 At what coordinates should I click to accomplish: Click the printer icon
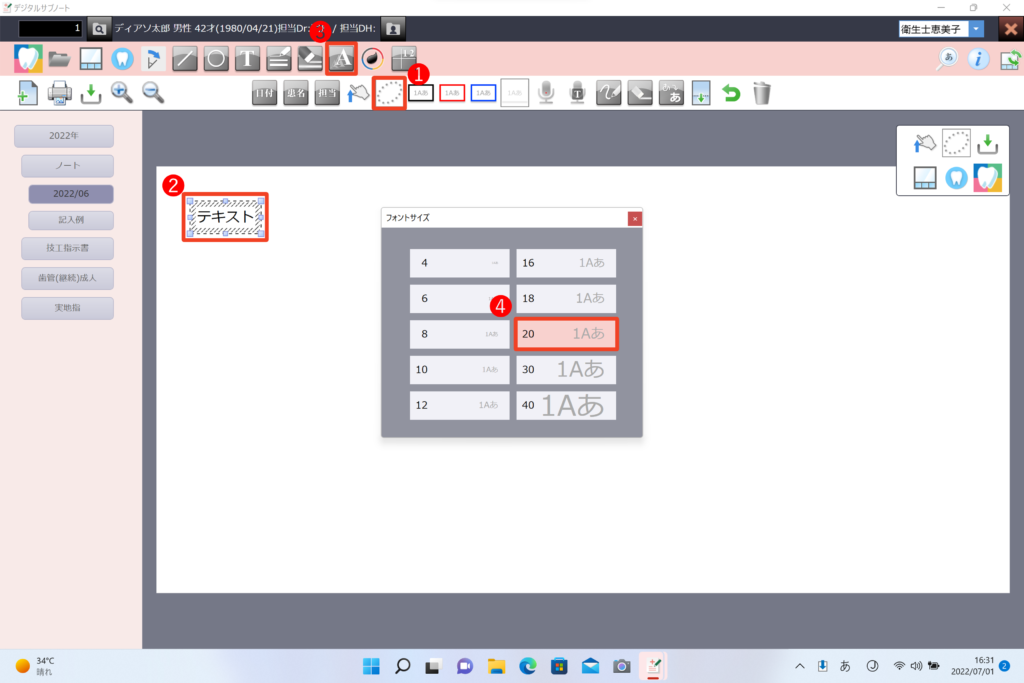tap(59, 93)
